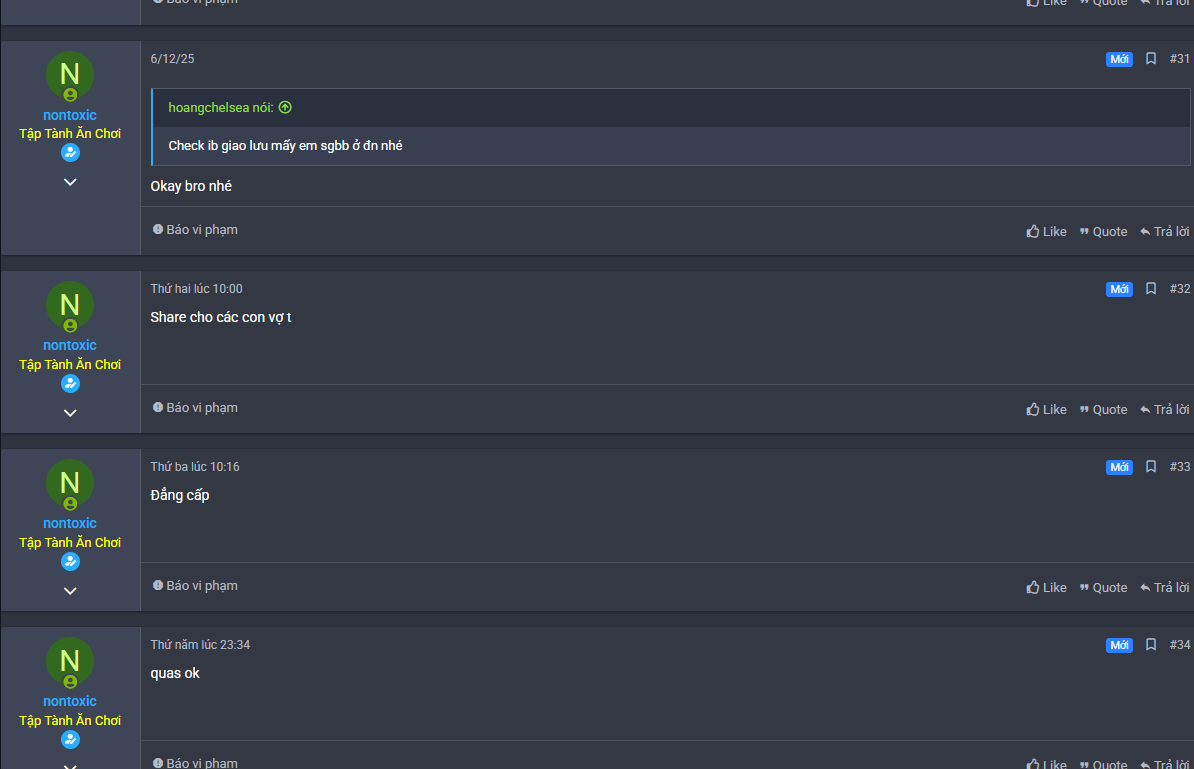
Task: Bookmark post #31
Action: click(1151, 59)
